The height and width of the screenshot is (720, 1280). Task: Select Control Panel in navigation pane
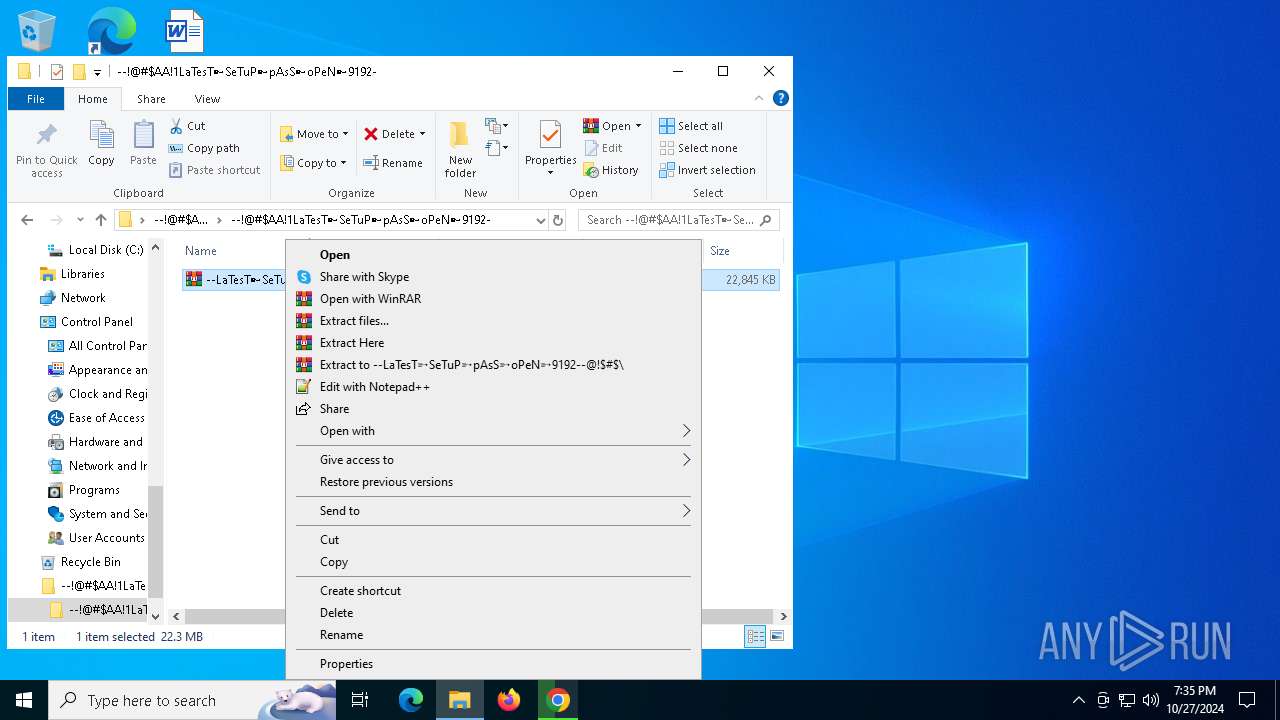coord(96,322)
